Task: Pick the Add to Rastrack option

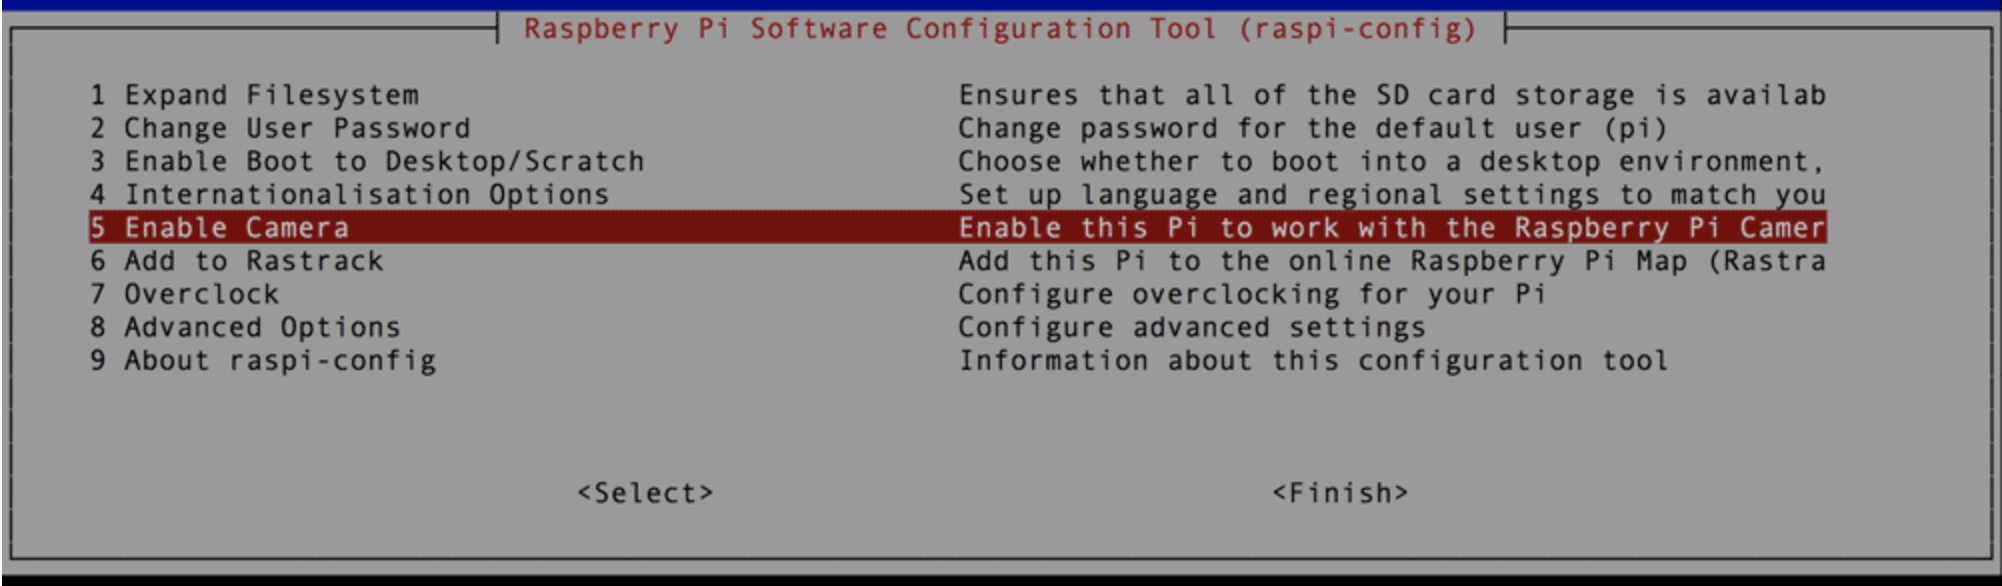Action: (x=237, y=261)
